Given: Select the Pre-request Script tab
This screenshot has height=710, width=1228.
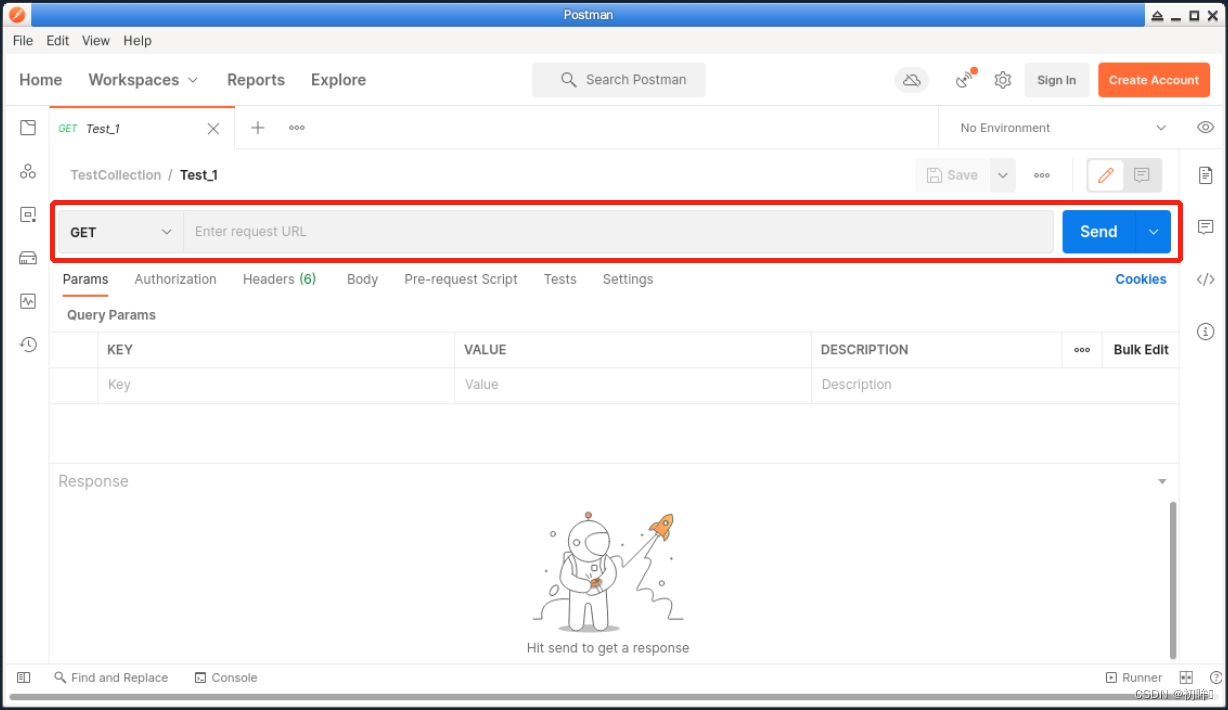Looking at the screenshot, I should [461, 279].
